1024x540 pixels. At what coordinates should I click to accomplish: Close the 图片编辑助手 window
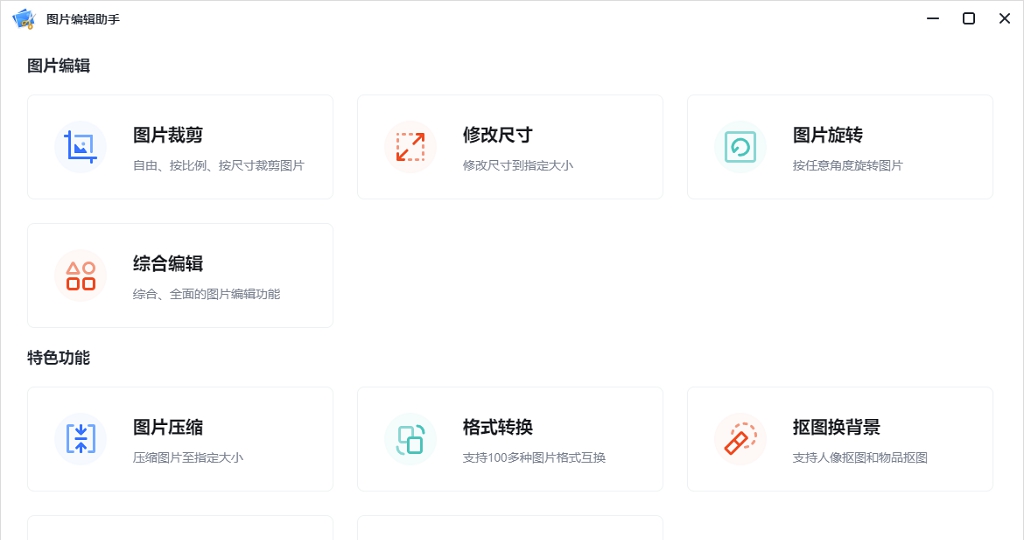pyautogui.click(x=1004, y=18)
